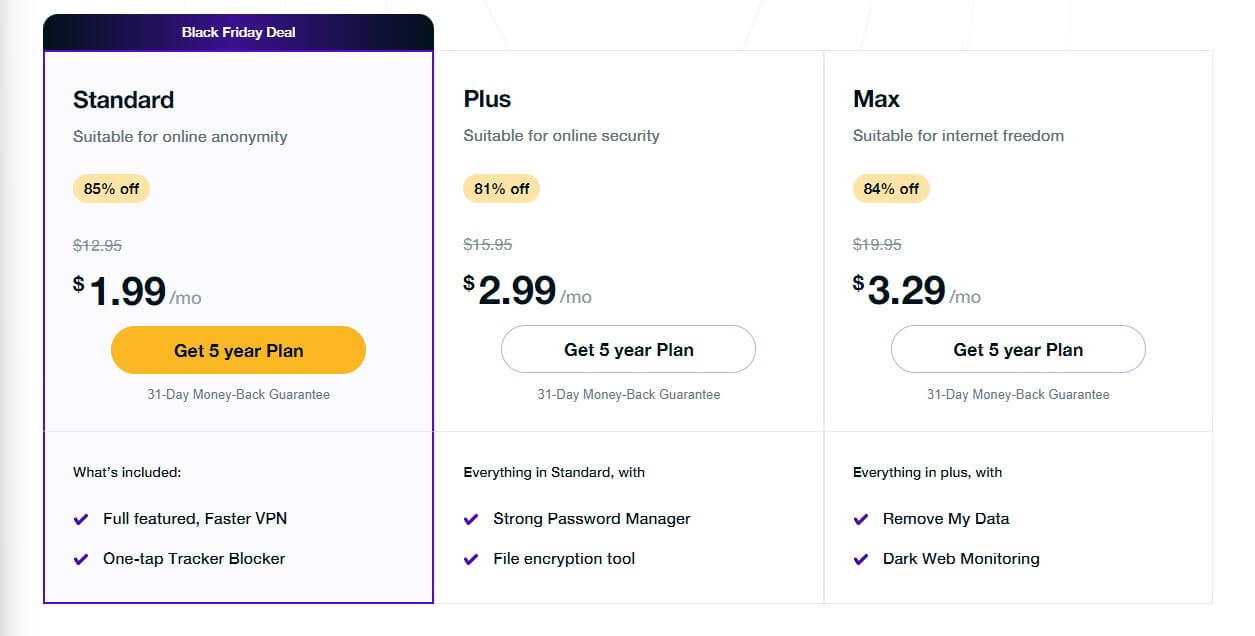Select the 85% off badge on Standard plan
Screen dimensions: 1255x636
click(111, 188)
